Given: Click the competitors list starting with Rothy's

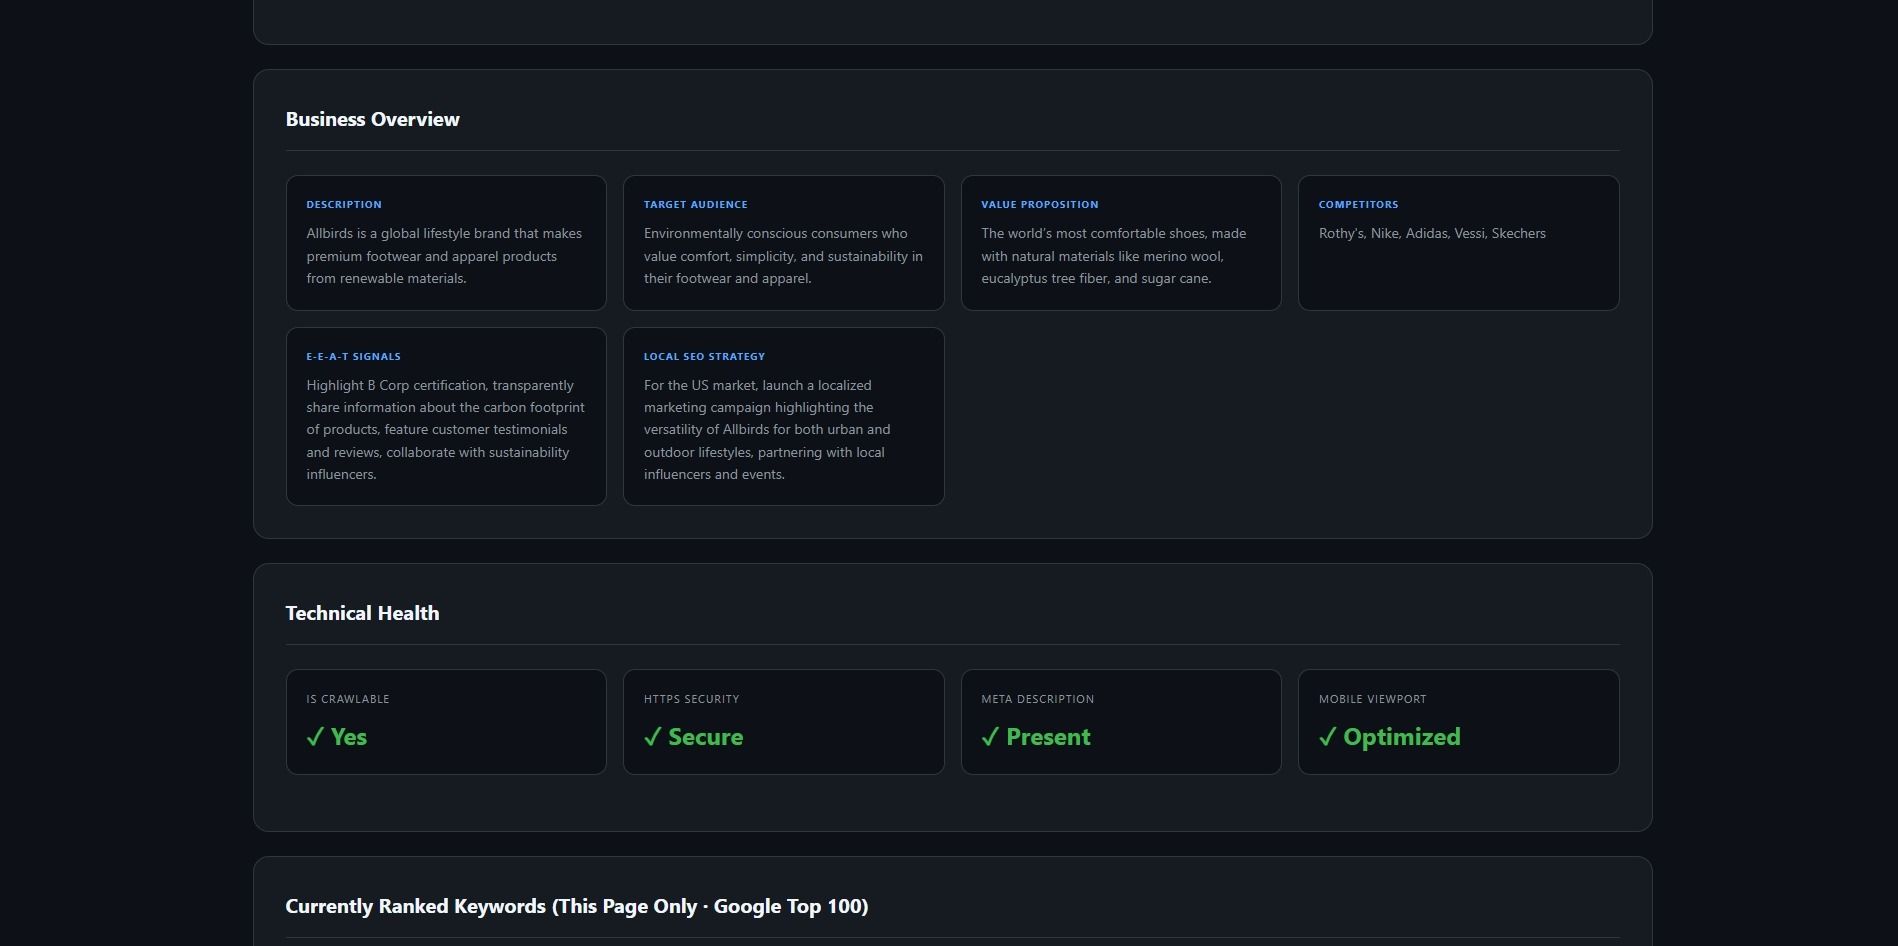Looking at the screenshot, I should [1431, 233].
